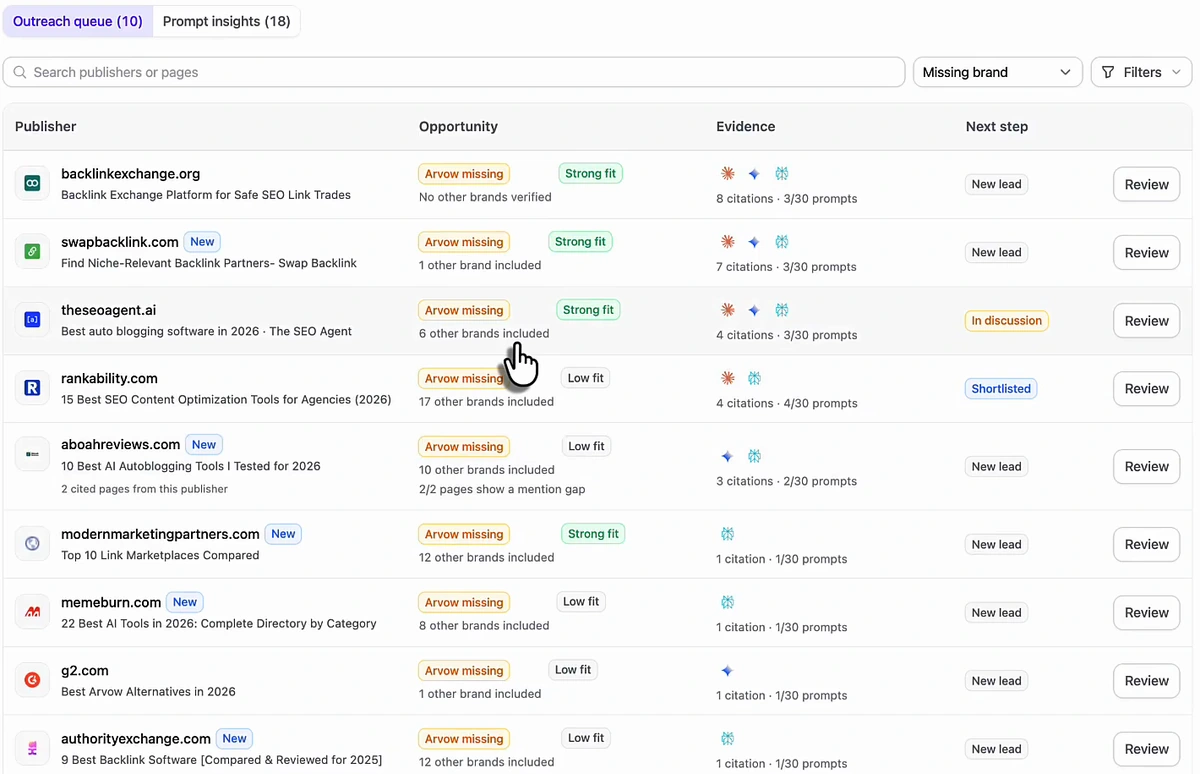This screenshot has height=774, width=1200.
Task: Expand the Filters dropdown
Action: (x=1141, y=72)
